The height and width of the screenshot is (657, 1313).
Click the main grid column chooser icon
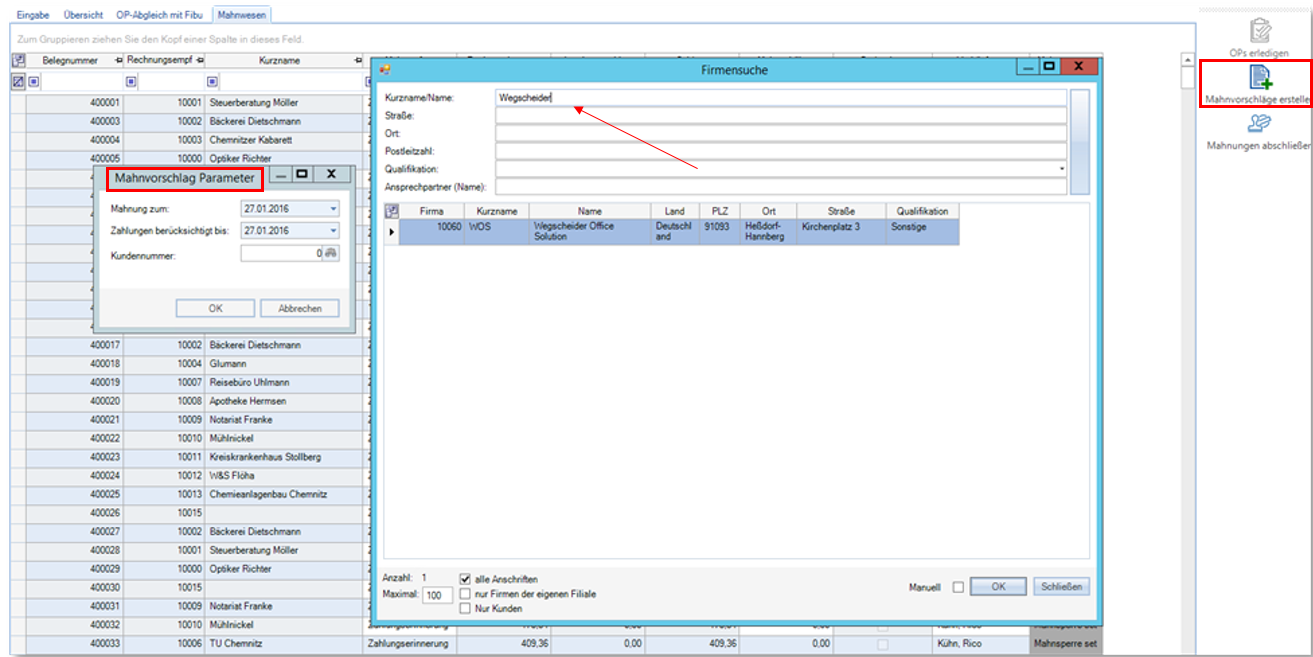point(18,61)
